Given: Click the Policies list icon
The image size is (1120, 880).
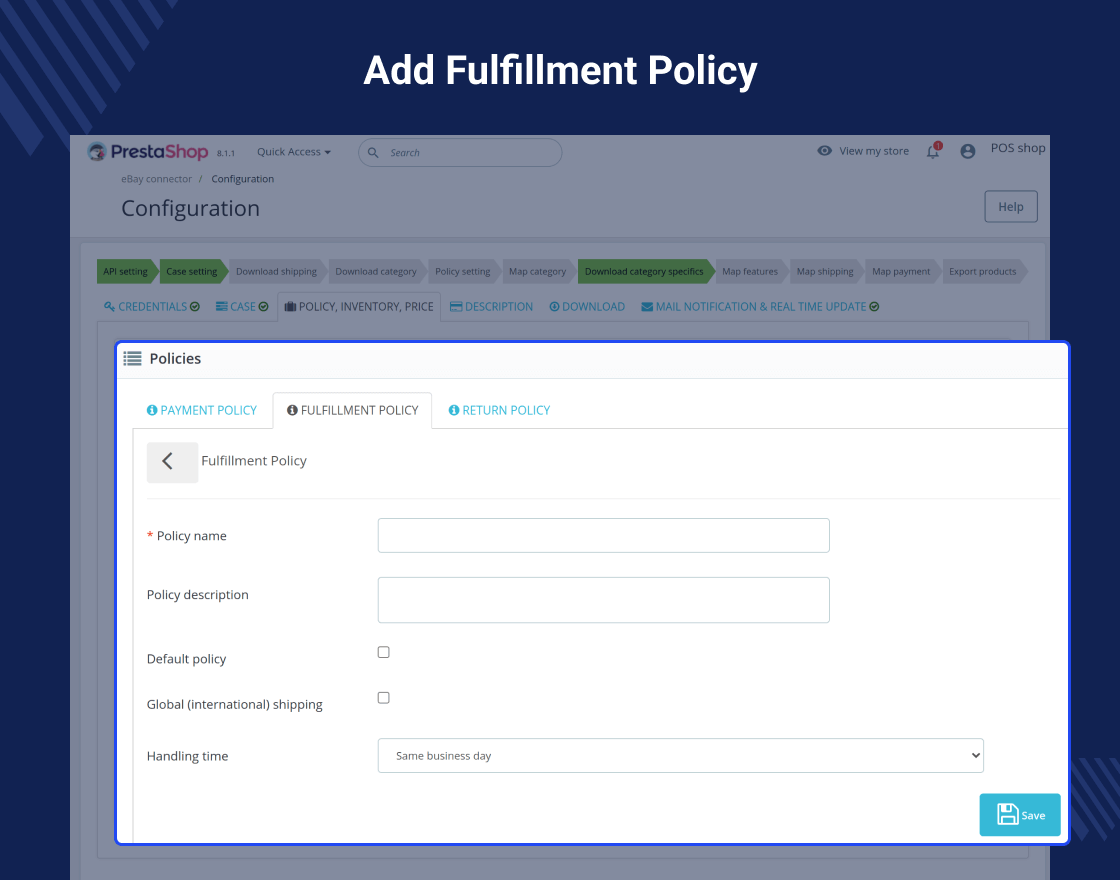Looking at the screenshot, I should tap(132, 359).
